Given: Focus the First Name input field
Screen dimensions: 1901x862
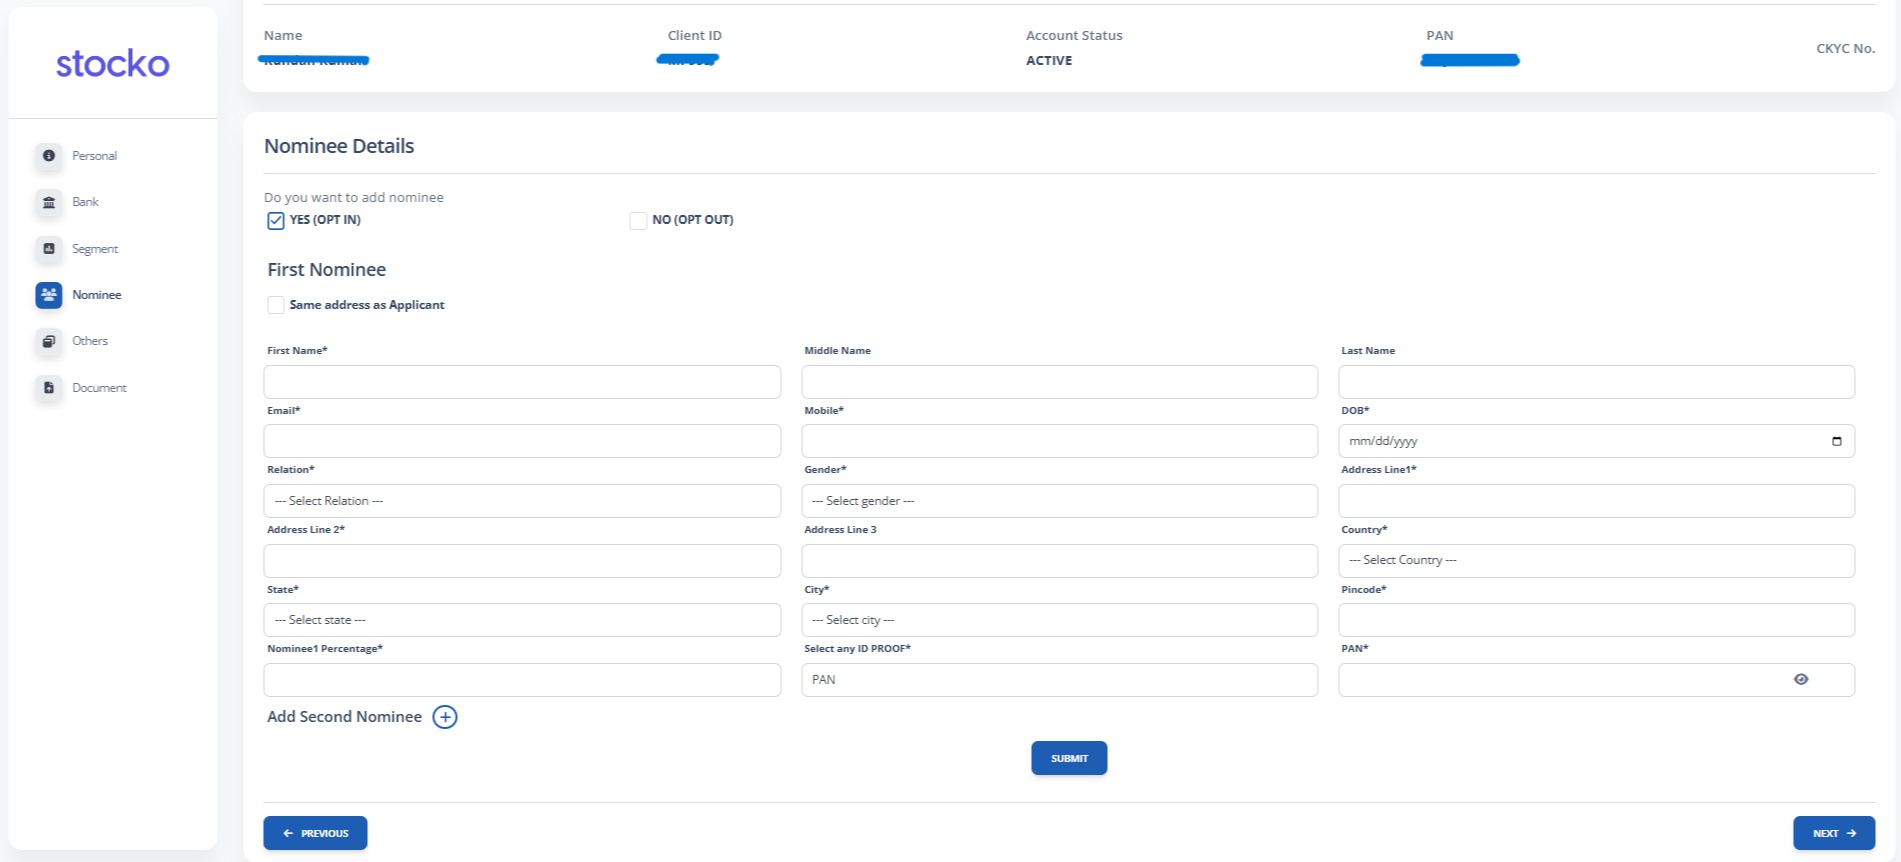Looking at the screenshot, I should pos(522,382).
